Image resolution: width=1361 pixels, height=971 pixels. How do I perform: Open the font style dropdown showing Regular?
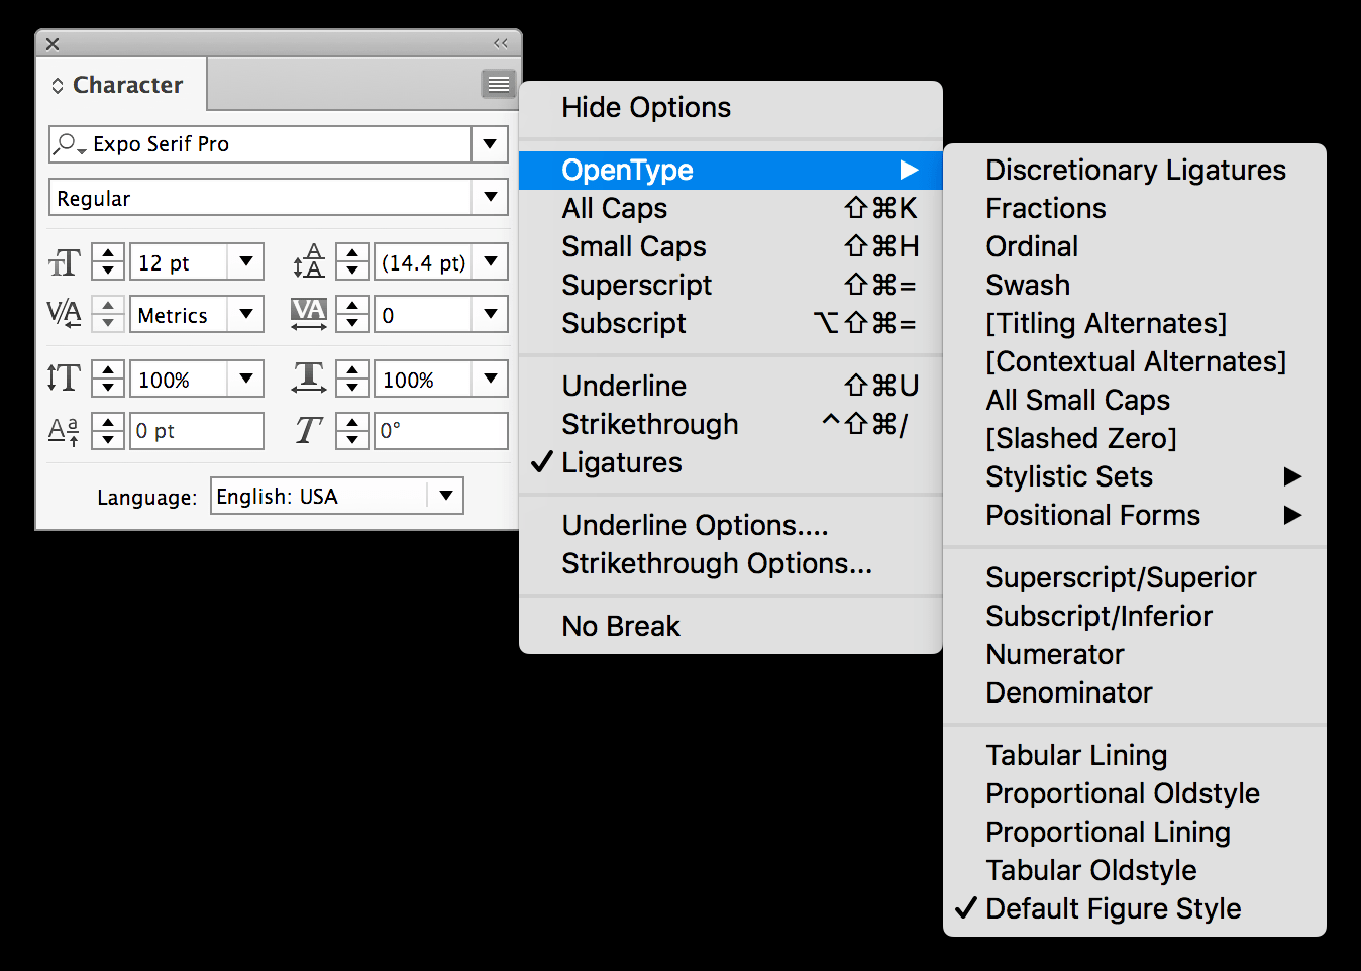pyautogui.click(x=490, y=197)
